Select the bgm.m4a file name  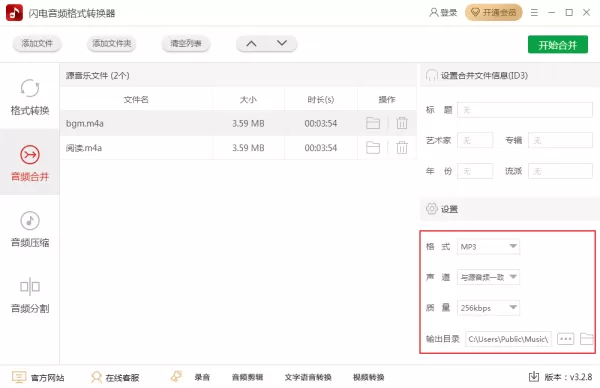(x=85, y=123)
